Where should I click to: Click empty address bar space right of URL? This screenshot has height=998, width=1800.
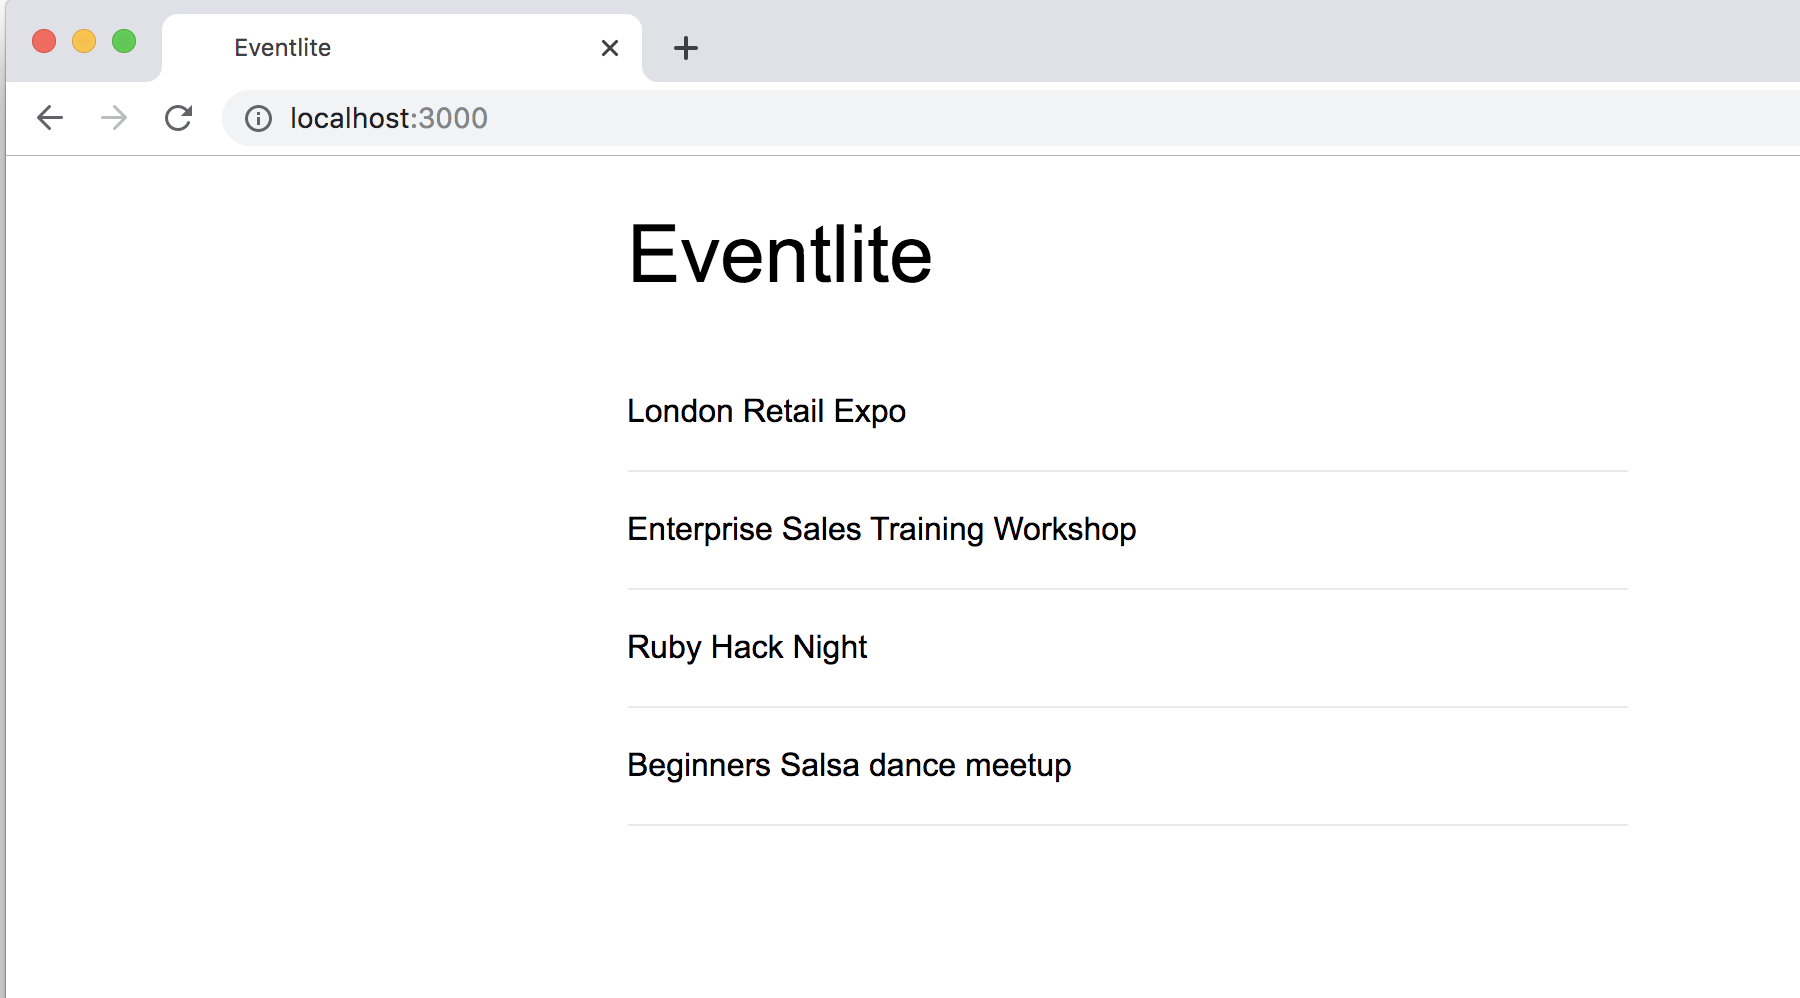click(x=1100, y=119)
